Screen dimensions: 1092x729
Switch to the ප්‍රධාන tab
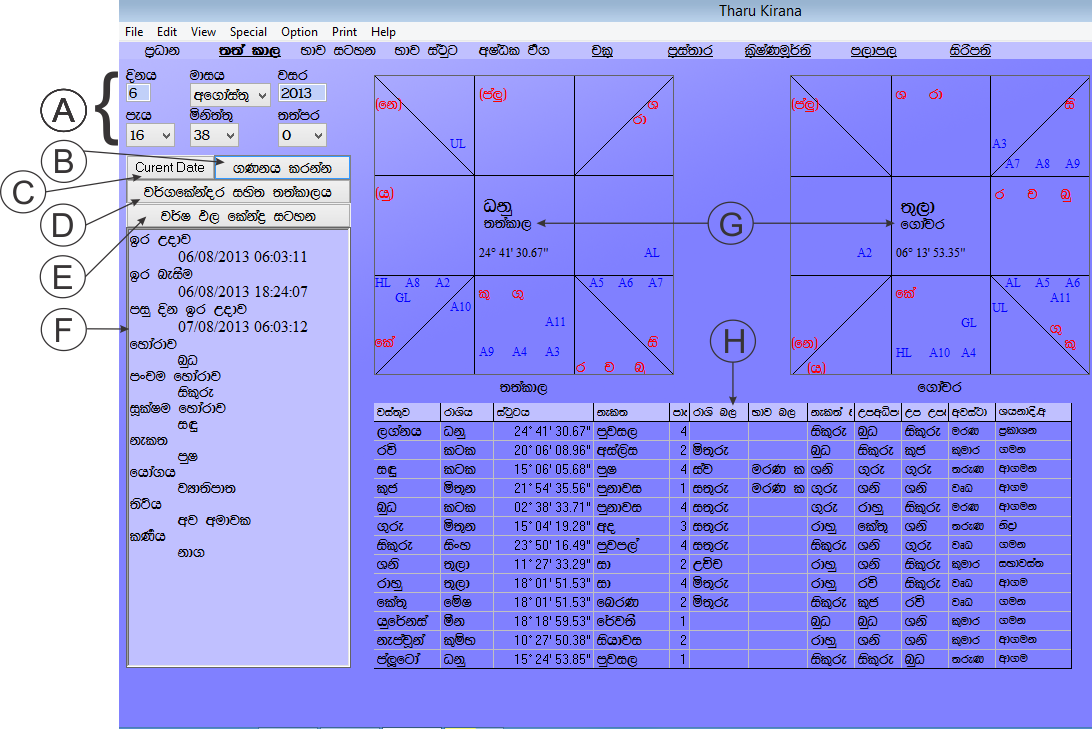point(162,51)
